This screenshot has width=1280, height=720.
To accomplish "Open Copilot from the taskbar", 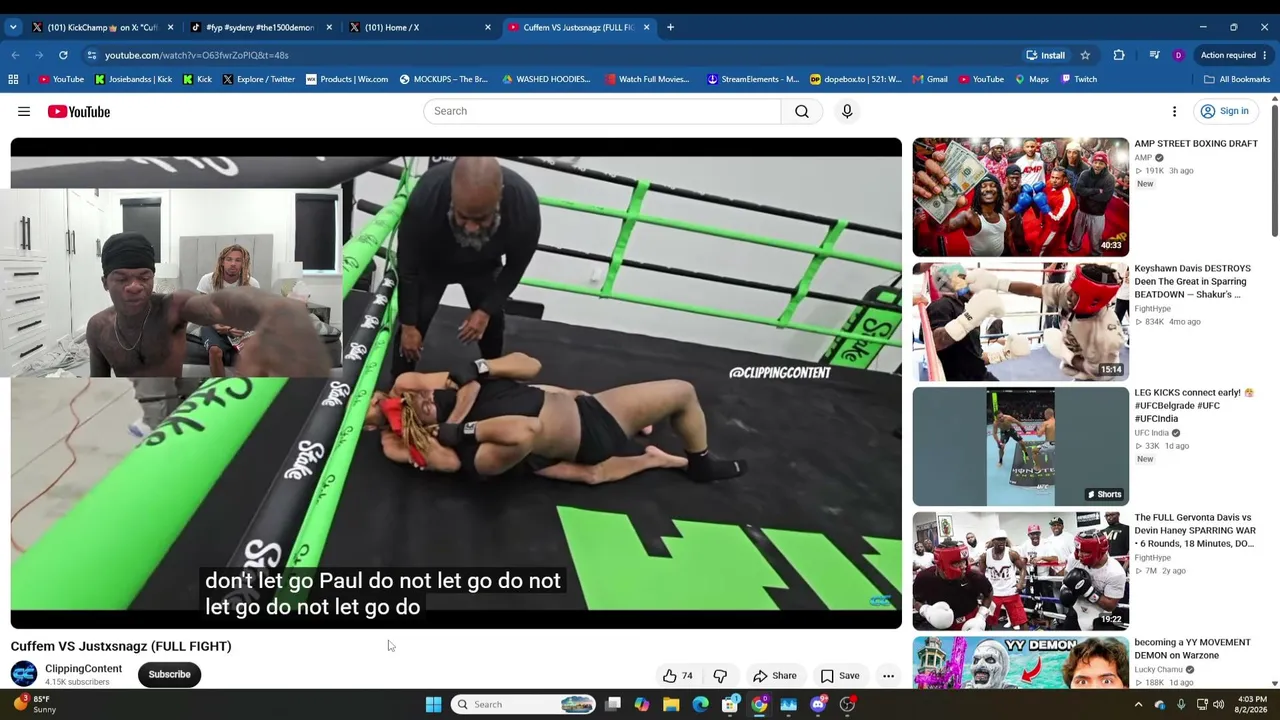I will click(642, 704).
